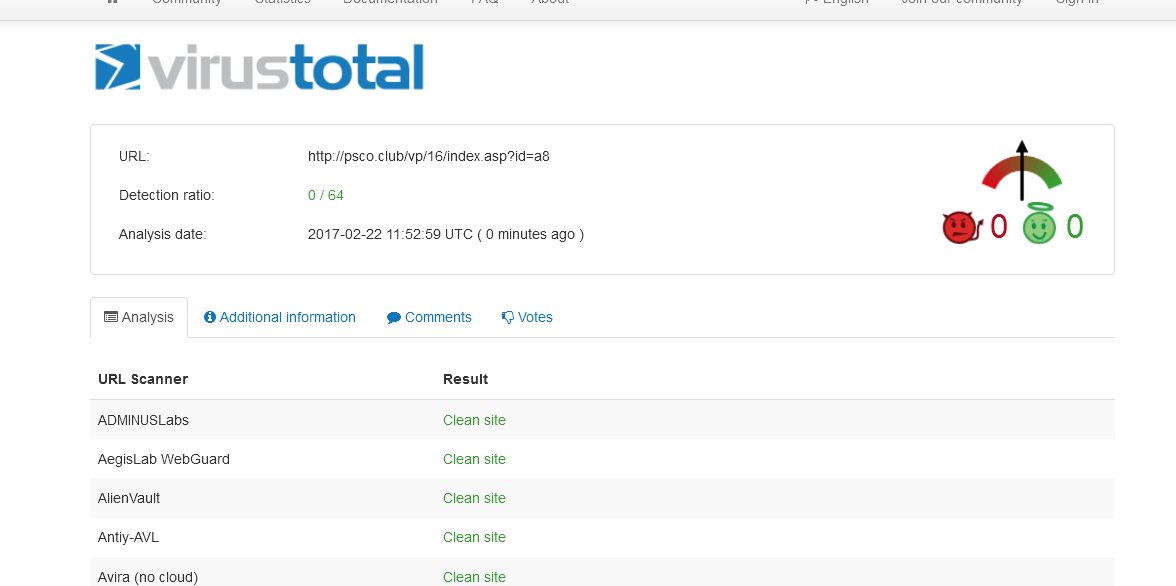
Task: Open the Documentation menu item
Action: point(390,3)
